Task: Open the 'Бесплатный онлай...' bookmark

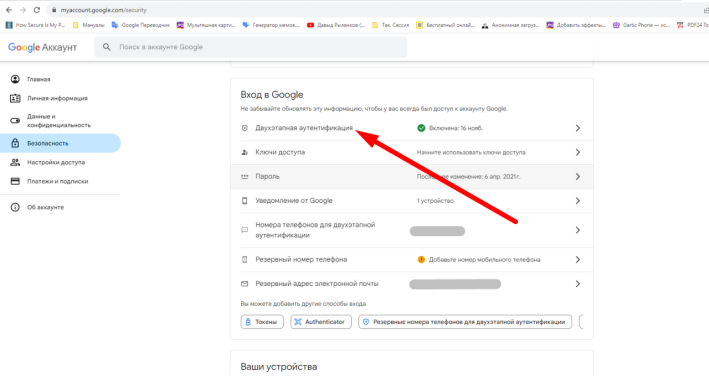Action: click(445, 25)
